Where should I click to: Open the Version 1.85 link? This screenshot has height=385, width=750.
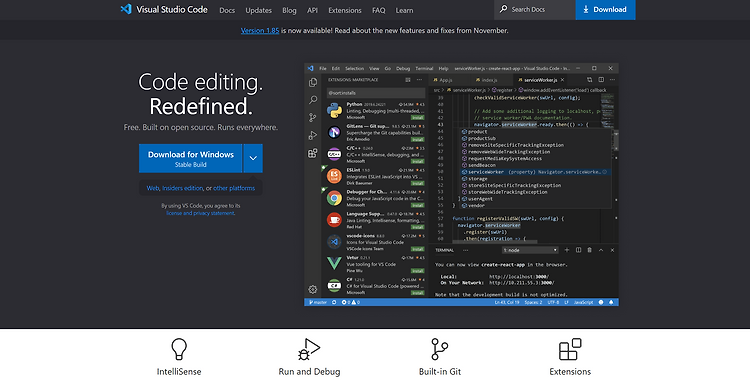(260, 30)
